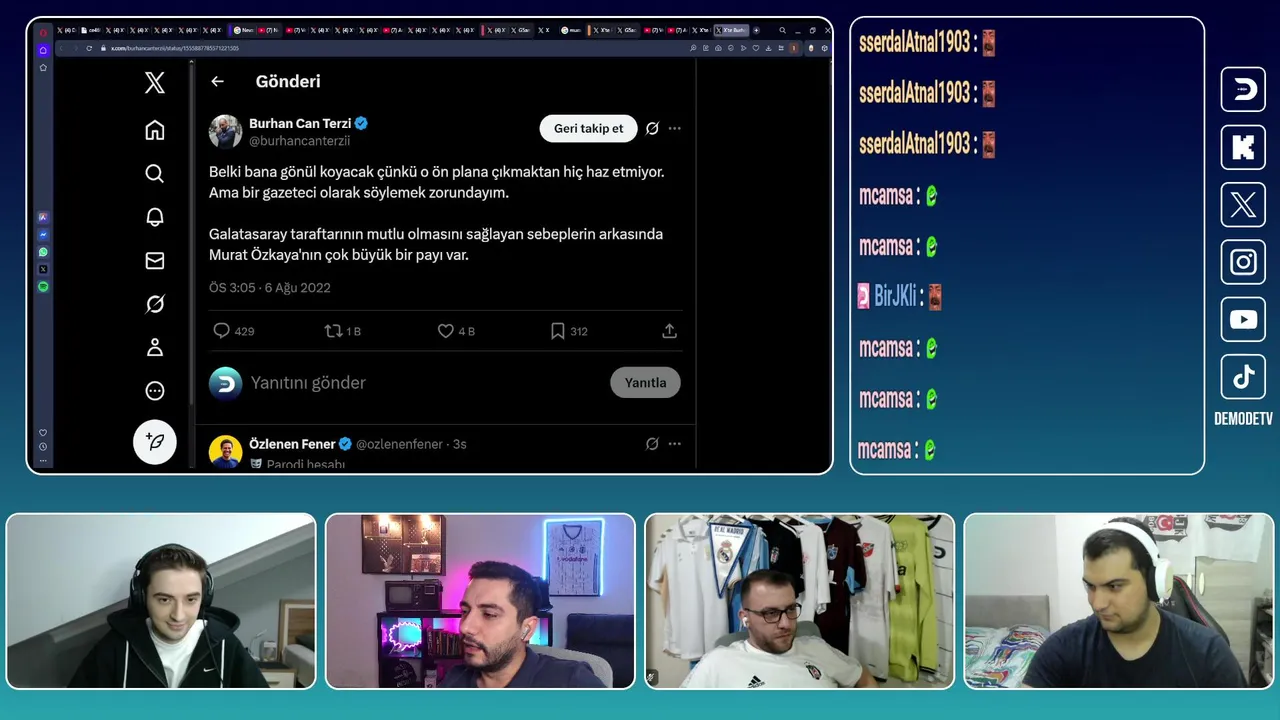
Task: Open Messages envelope icon
Action: point(155,261)
